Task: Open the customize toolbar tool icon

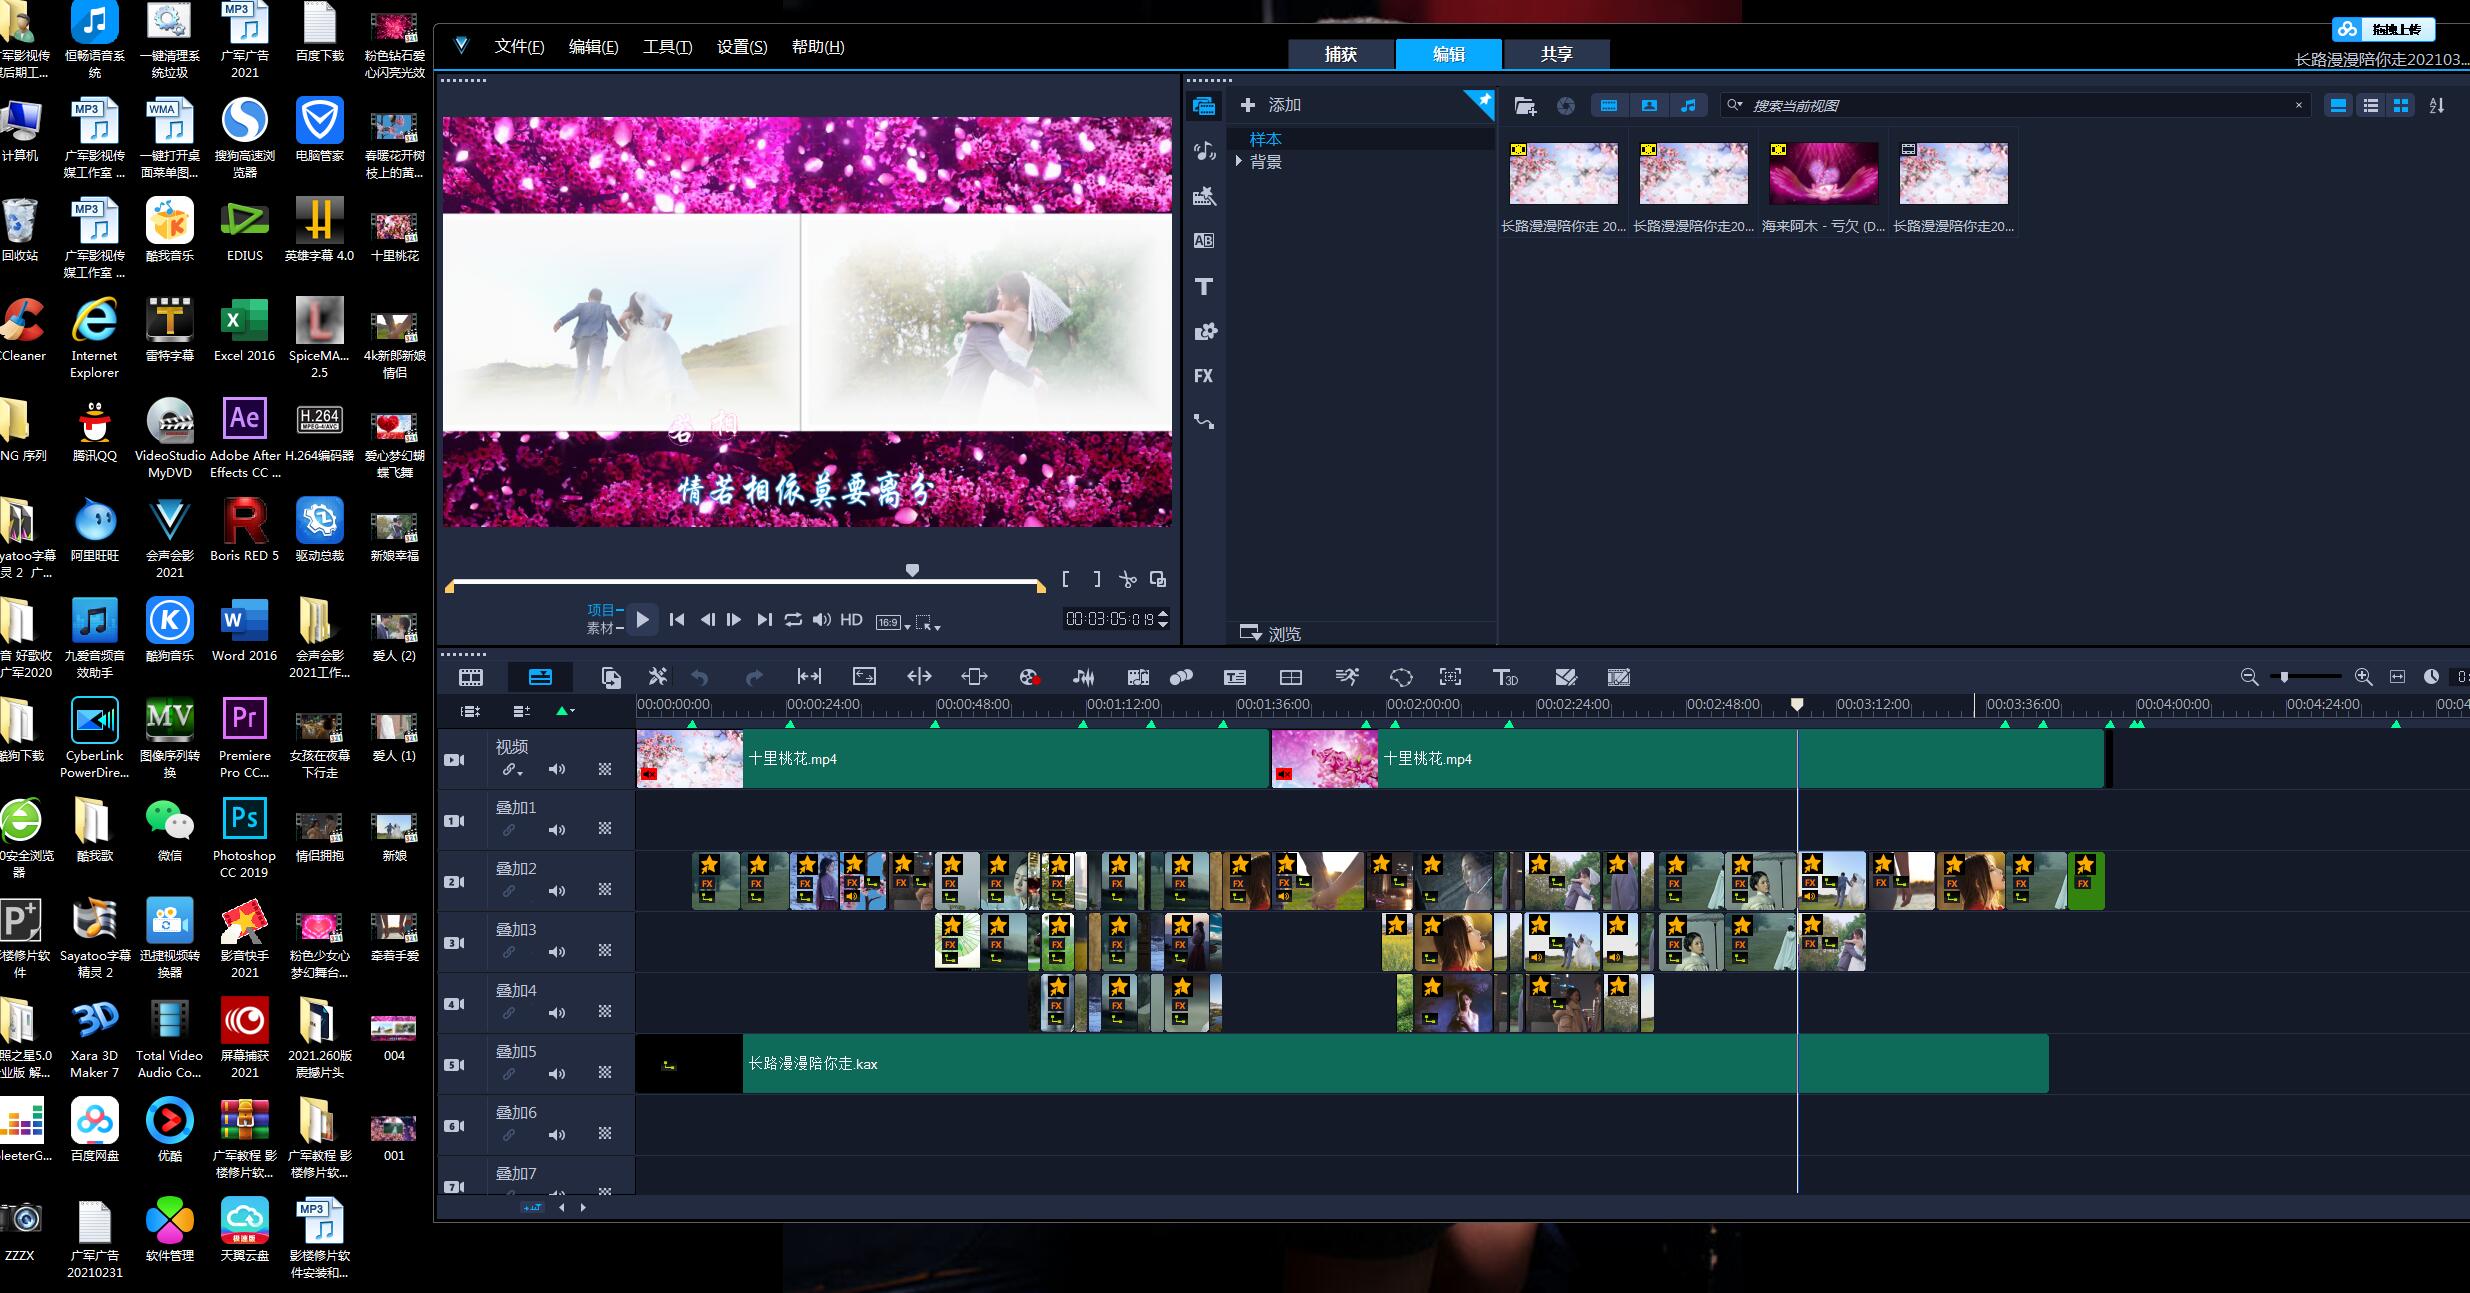Action: pyautogui.click(x=657, y=677)
